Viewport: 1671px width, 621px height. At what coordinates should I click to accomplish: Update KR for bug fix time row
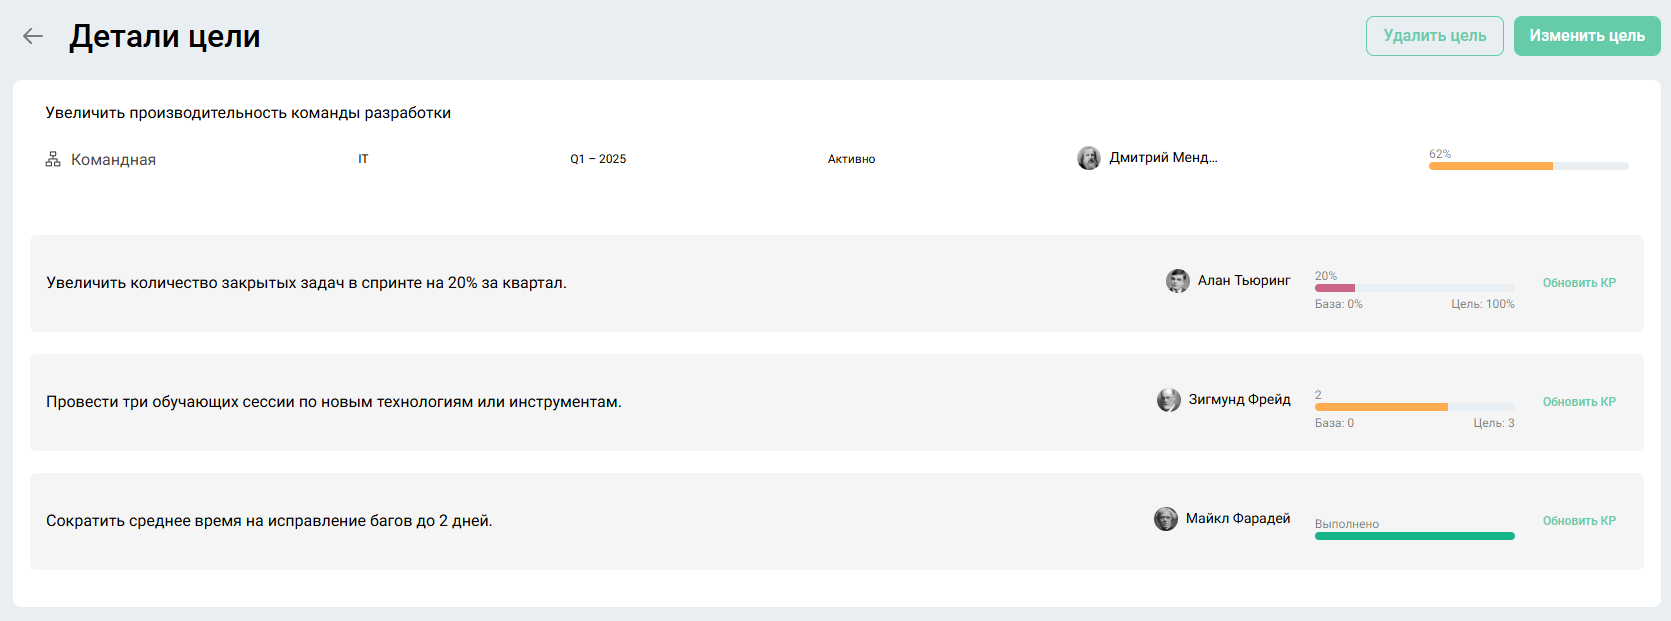(x=1578, y=521)
